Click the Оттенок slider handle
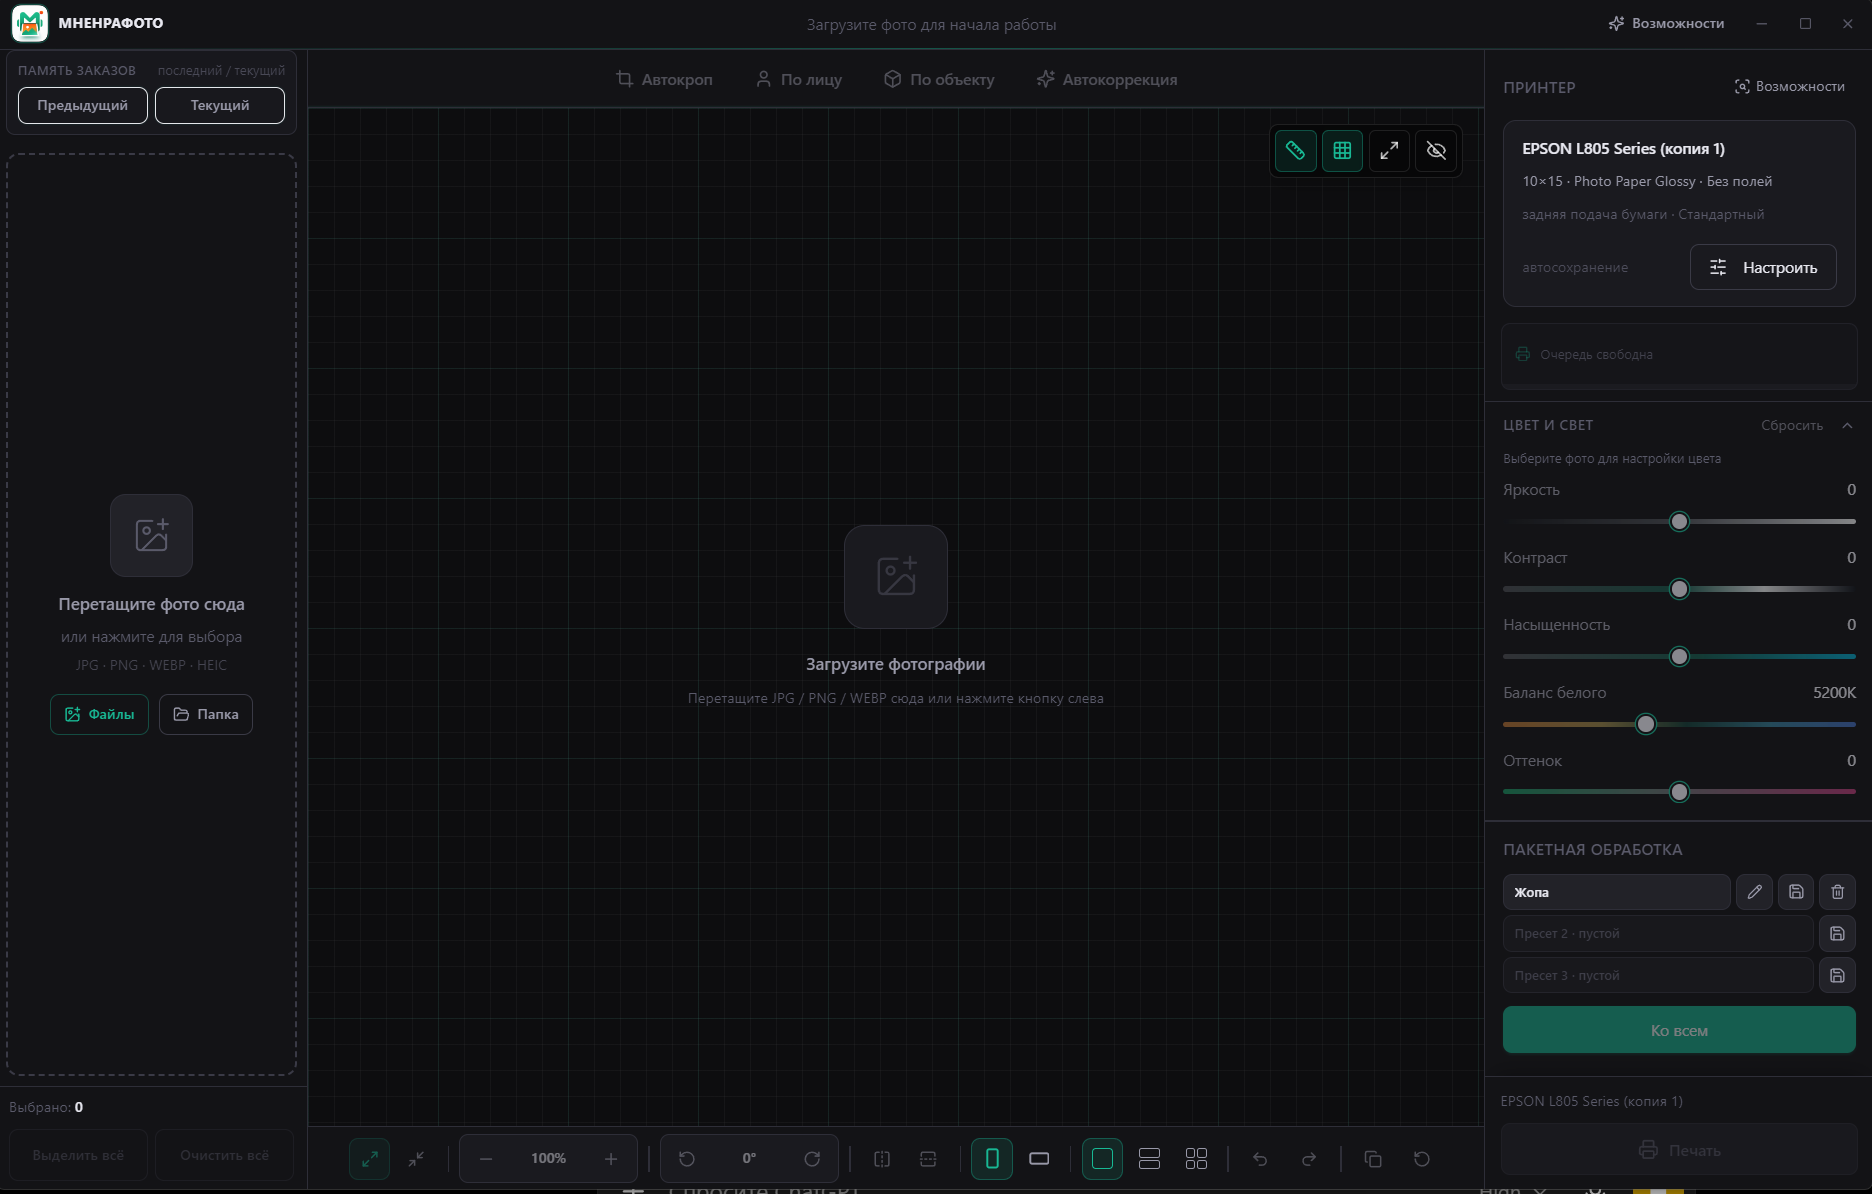The image size is (1872, 1194). point(1680,792)
